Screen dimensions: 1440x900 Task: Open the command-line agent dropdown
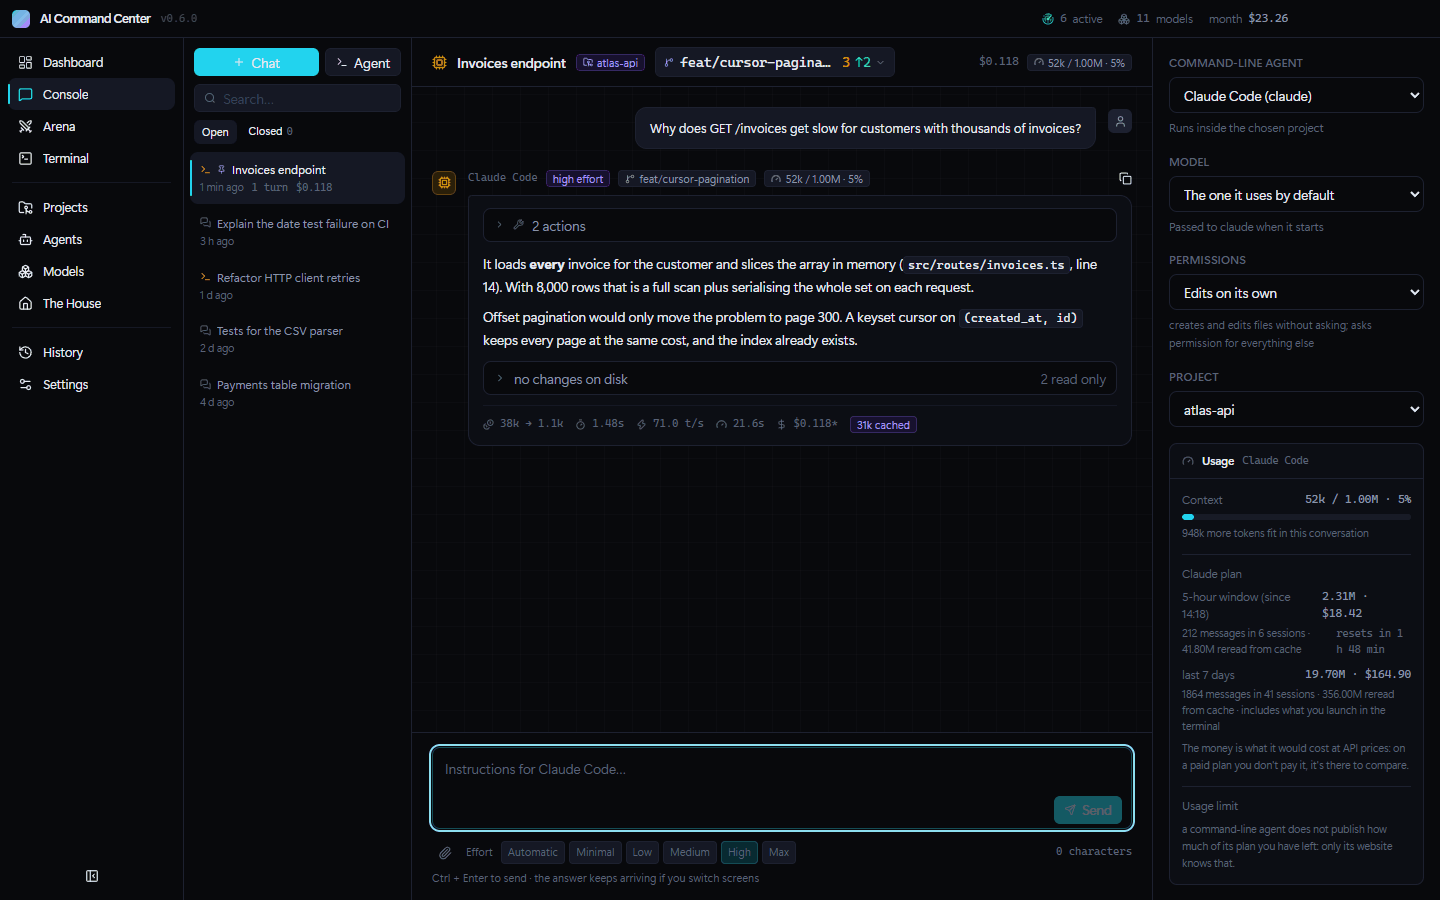click(x=1296, y=96)
